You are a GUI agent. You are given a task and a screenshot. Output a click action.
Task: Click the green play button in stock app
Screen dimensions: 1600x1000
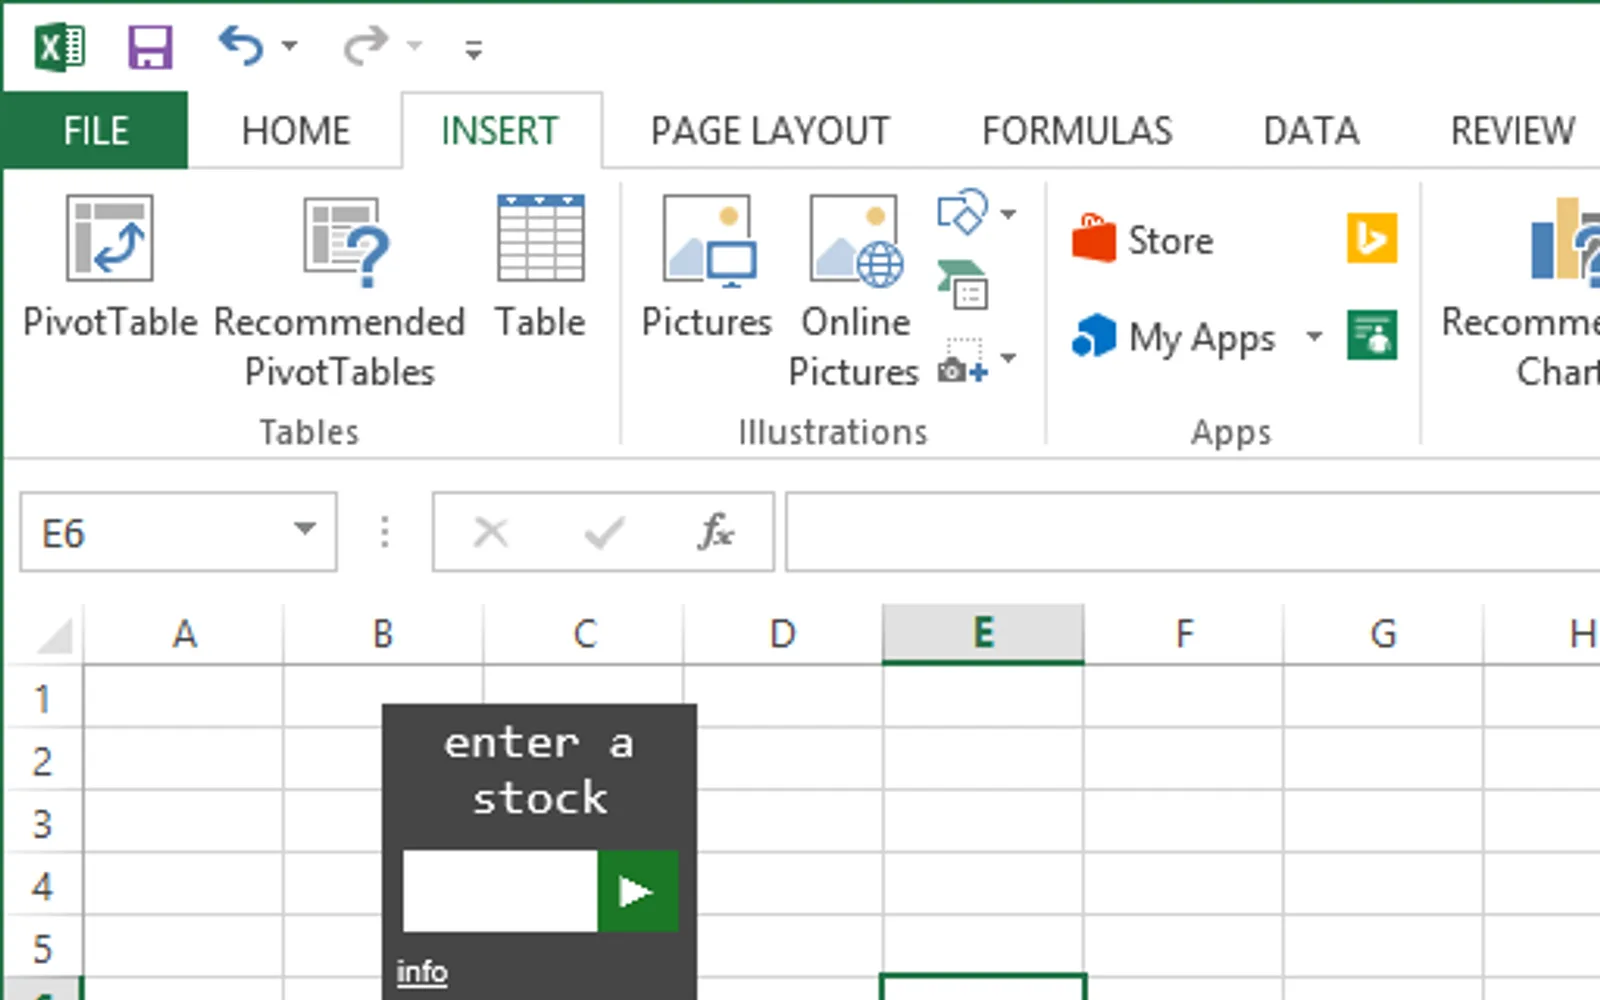pyautogui.click(x=637, y=891)
